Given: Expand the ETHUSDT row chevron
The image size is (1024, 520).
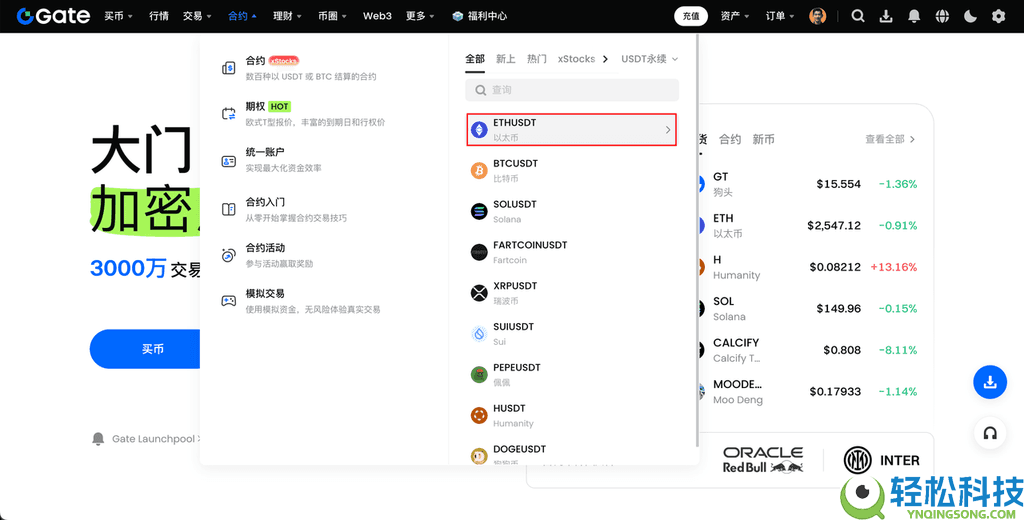Looking at the screenshot, I should (x=667, y=130).
